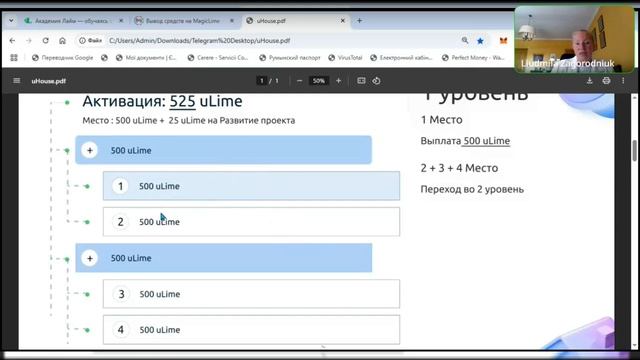Open the VirusTotal bookmark
This screenshot has width=640, height=360.
click(x=345, y=58)
